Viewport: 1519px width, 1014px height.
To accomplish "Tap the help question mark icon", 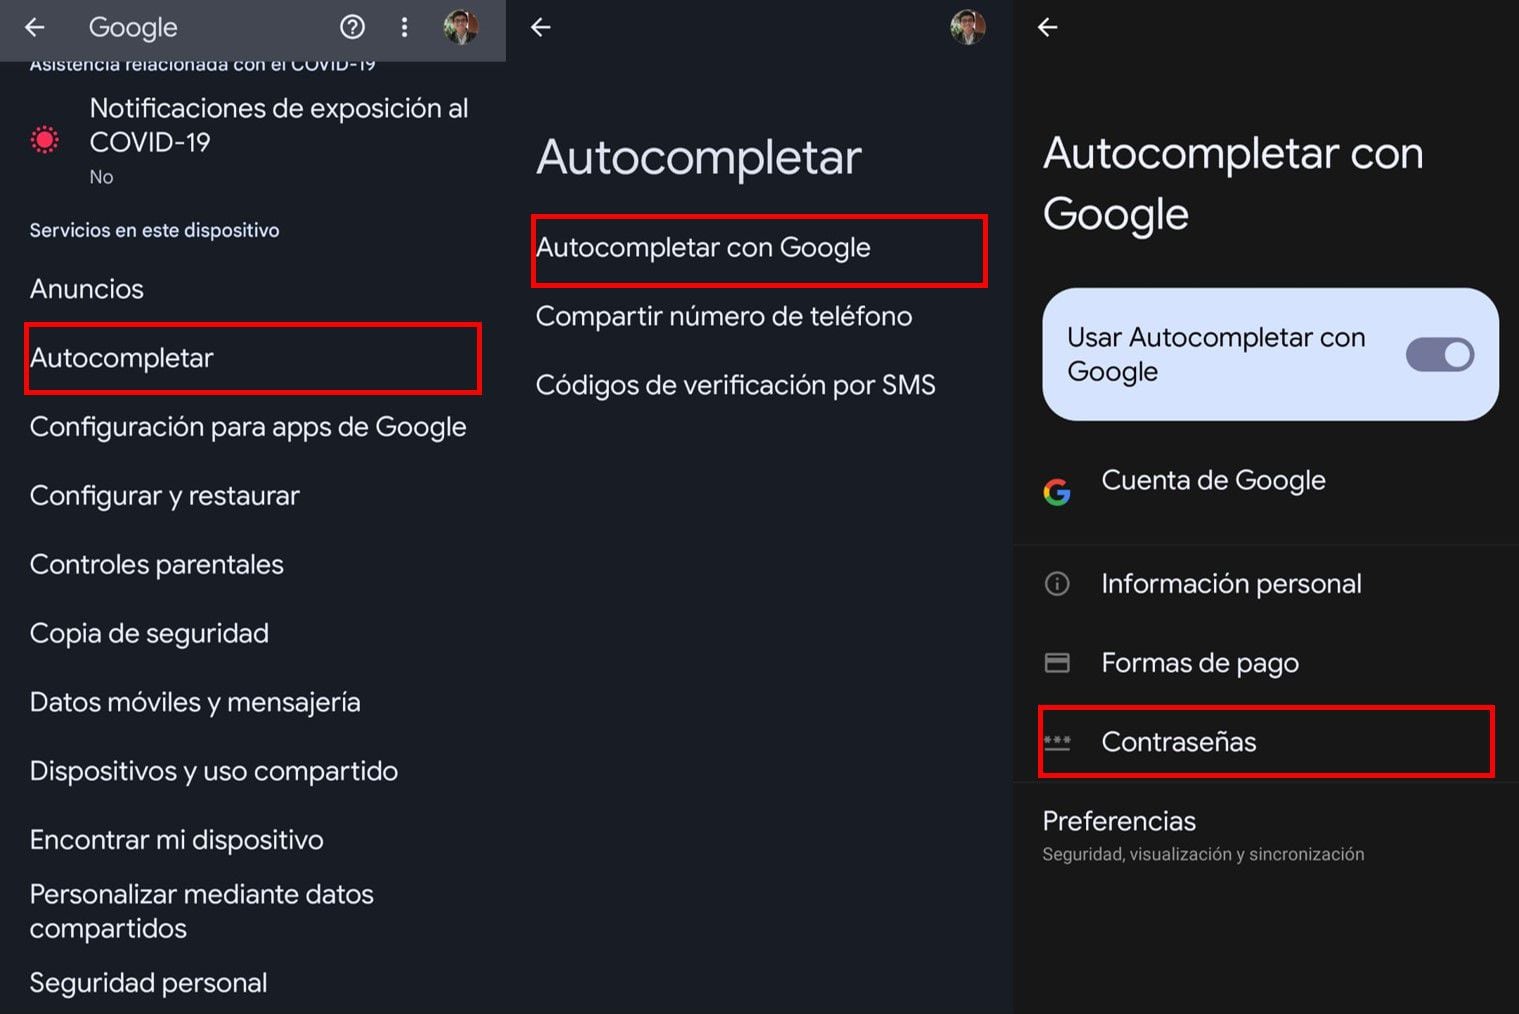I will coord(352,27).
